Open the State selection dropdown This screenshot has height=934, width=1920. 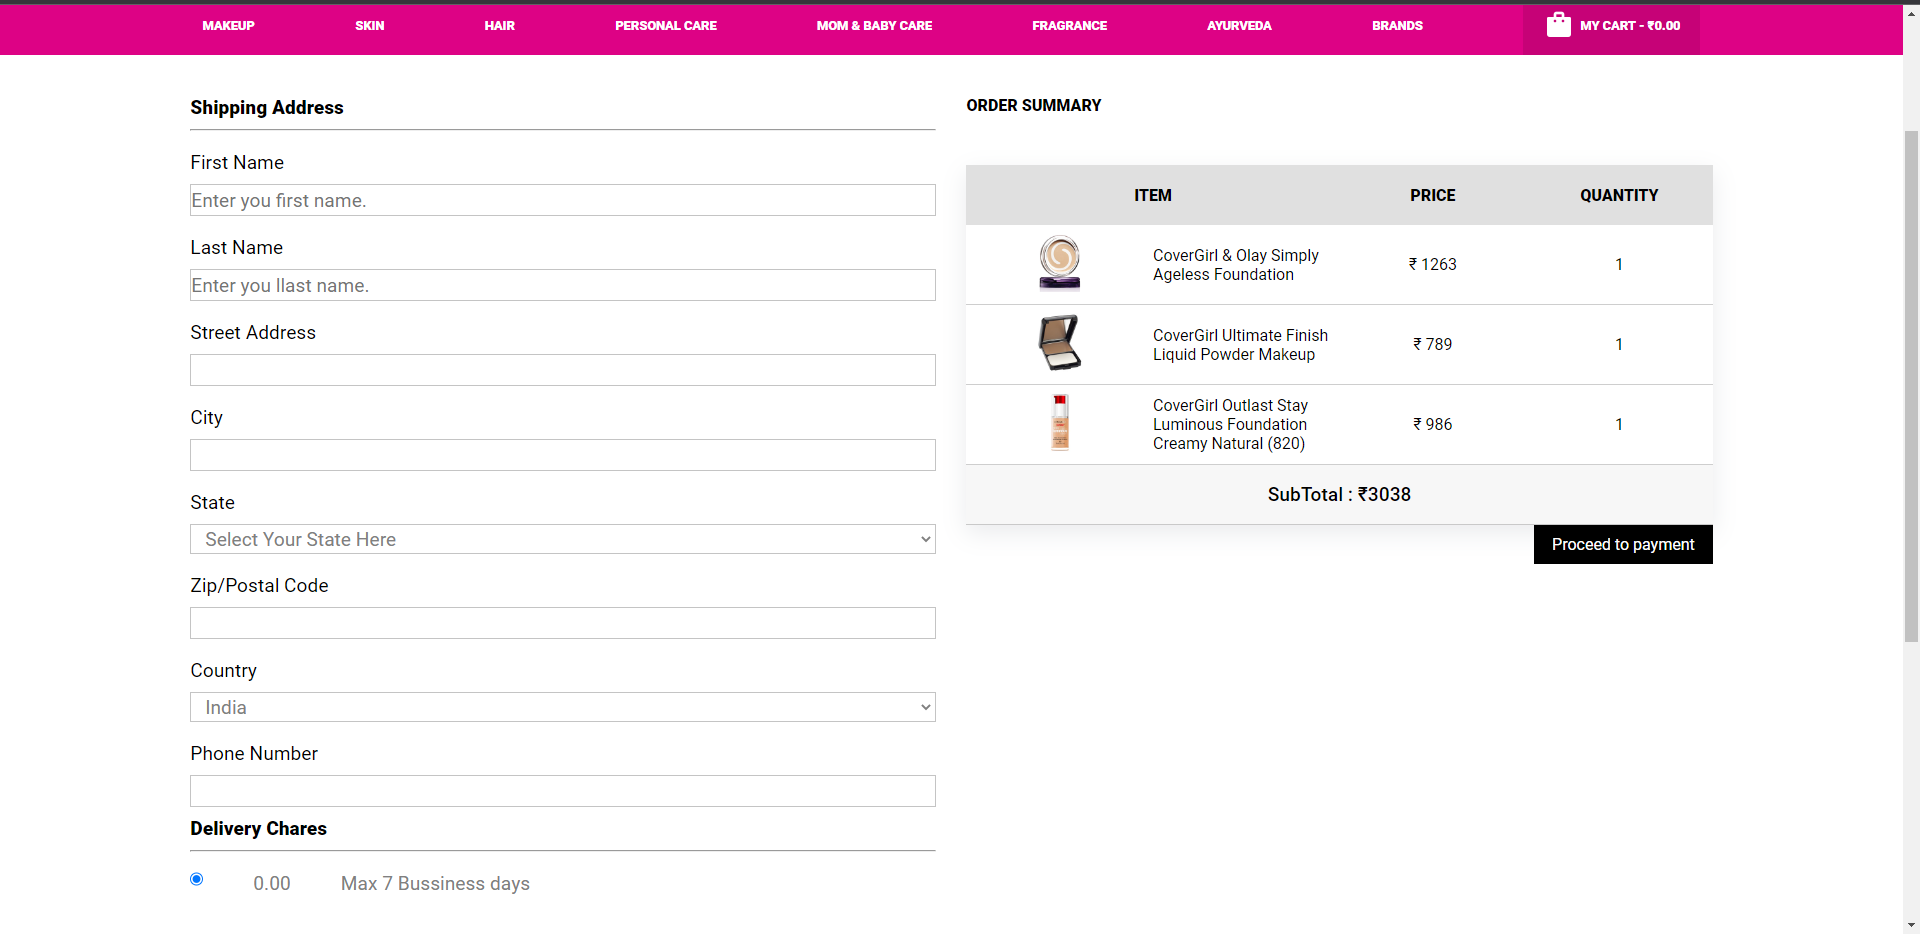[x=562, y=539]
